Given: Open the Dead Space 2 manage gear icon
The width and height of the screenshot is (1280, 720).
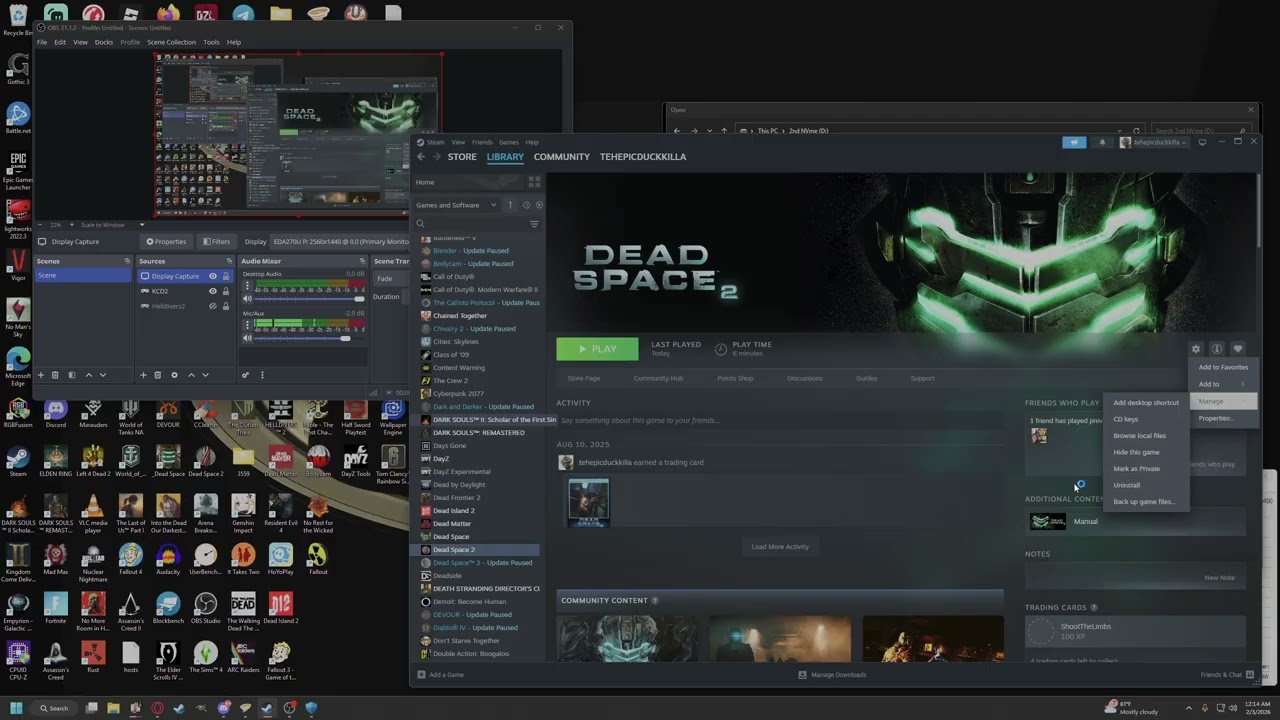Looking at the screenshot, I should [1195, 349].
